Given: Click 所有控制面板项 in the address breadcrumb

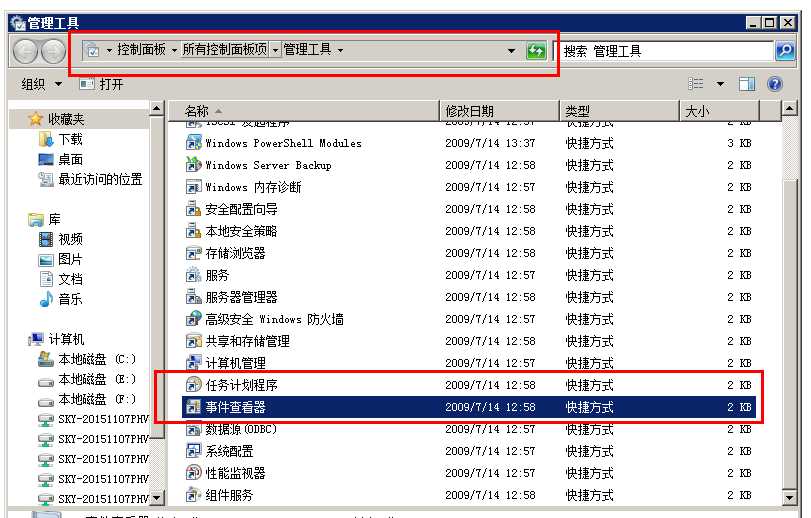Looking at the screenshot, I should pyautogui.click(x=224, y=50).
